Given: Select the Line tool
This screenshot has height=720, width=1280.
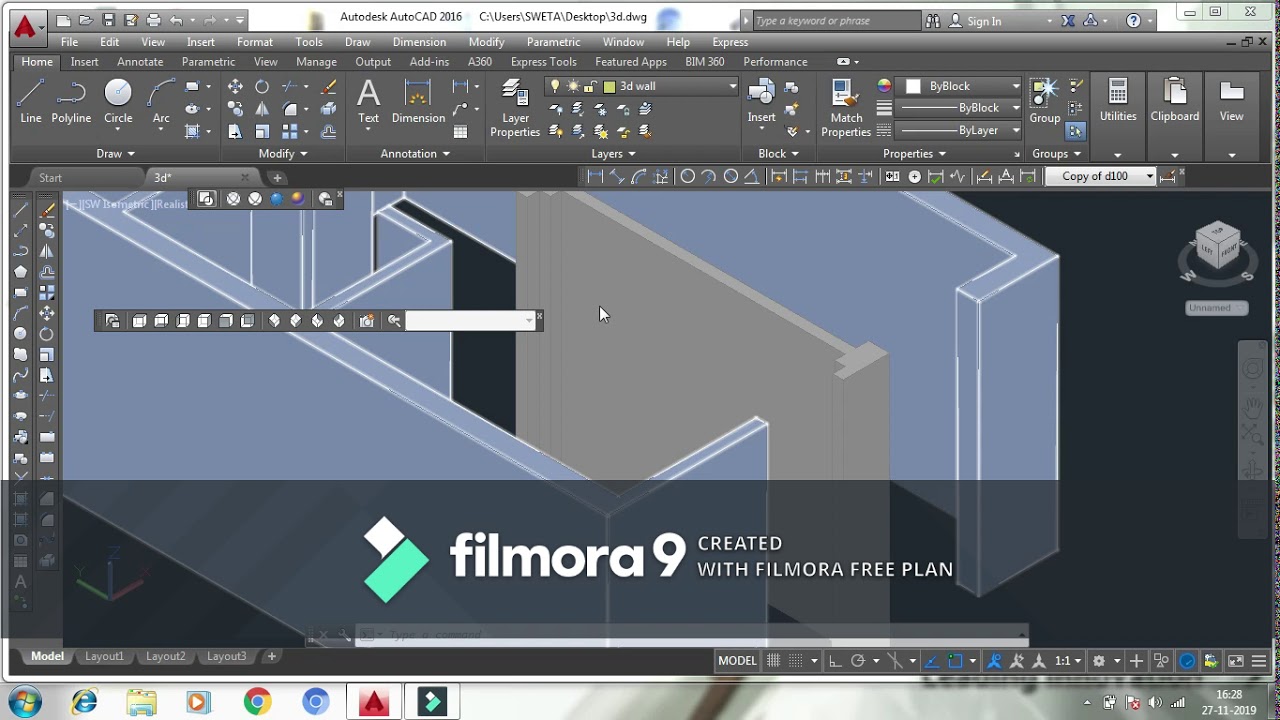Looking at the screenshot, I should click(31, 102).
